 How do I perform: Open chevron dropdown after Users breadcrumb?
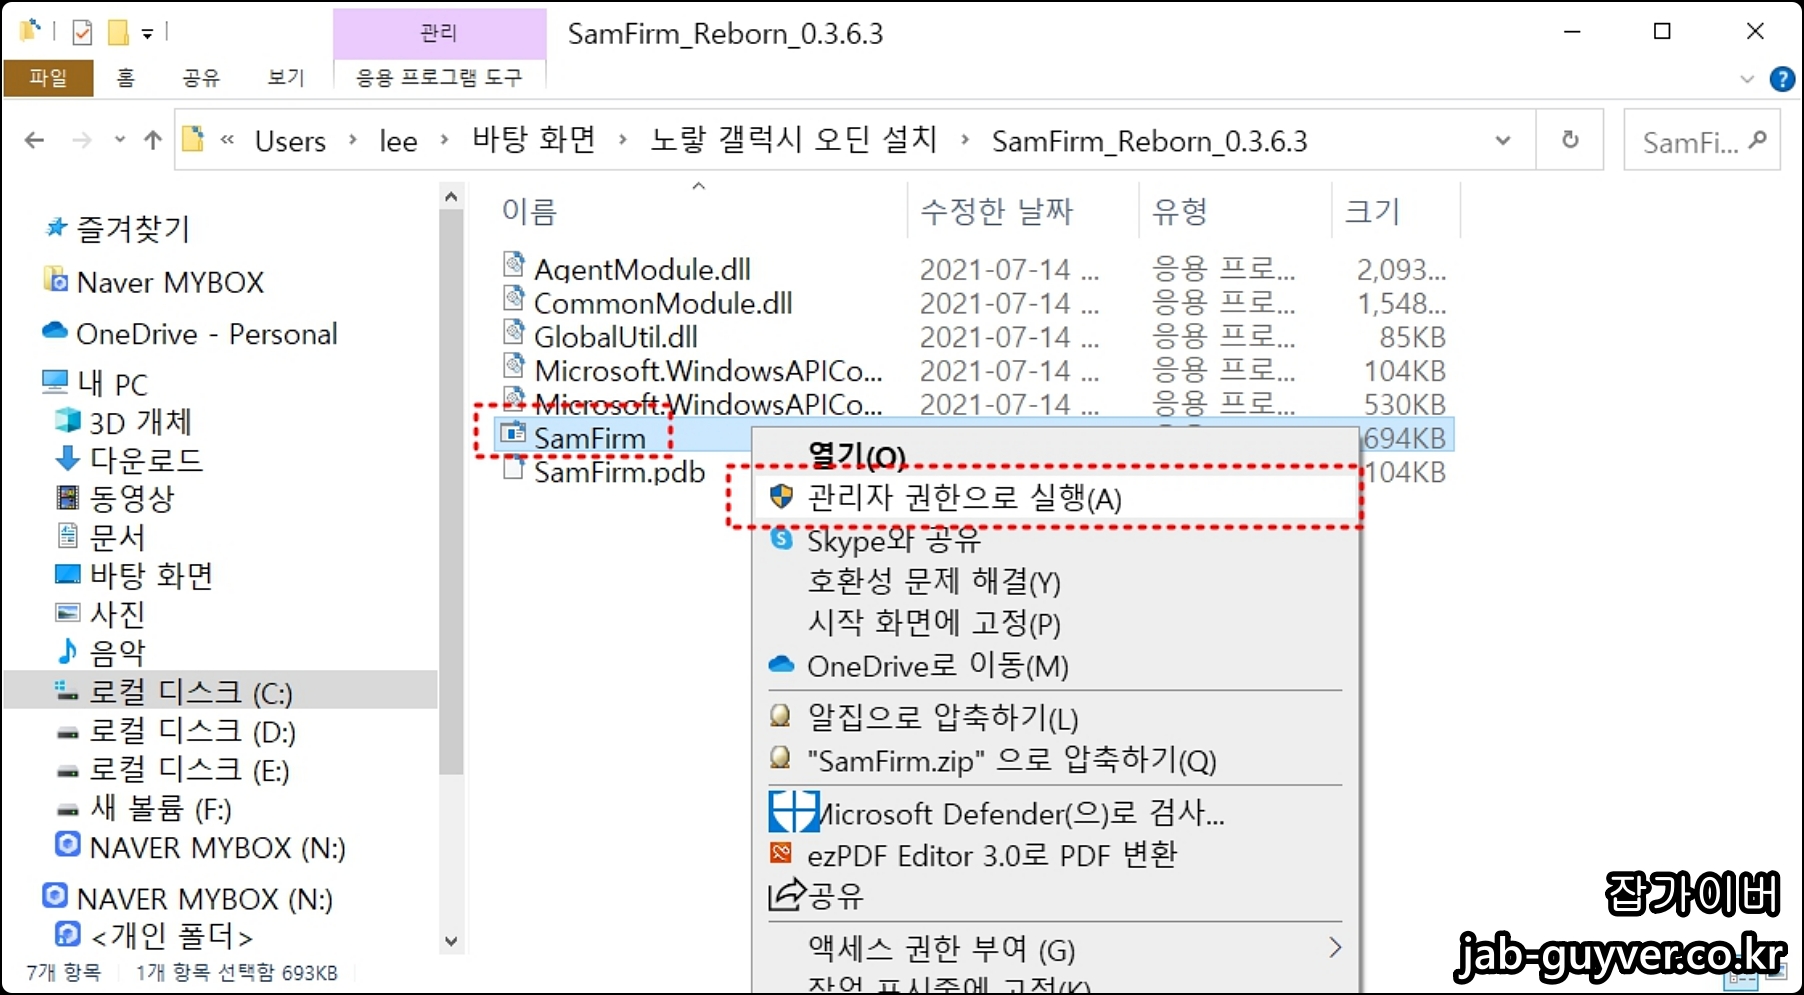click(353, 140)
